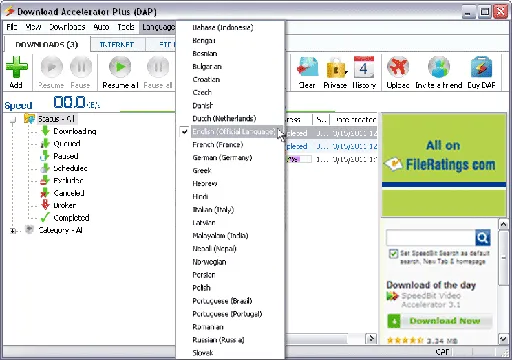
Task: Open the File menu
Action: (12, 27)
